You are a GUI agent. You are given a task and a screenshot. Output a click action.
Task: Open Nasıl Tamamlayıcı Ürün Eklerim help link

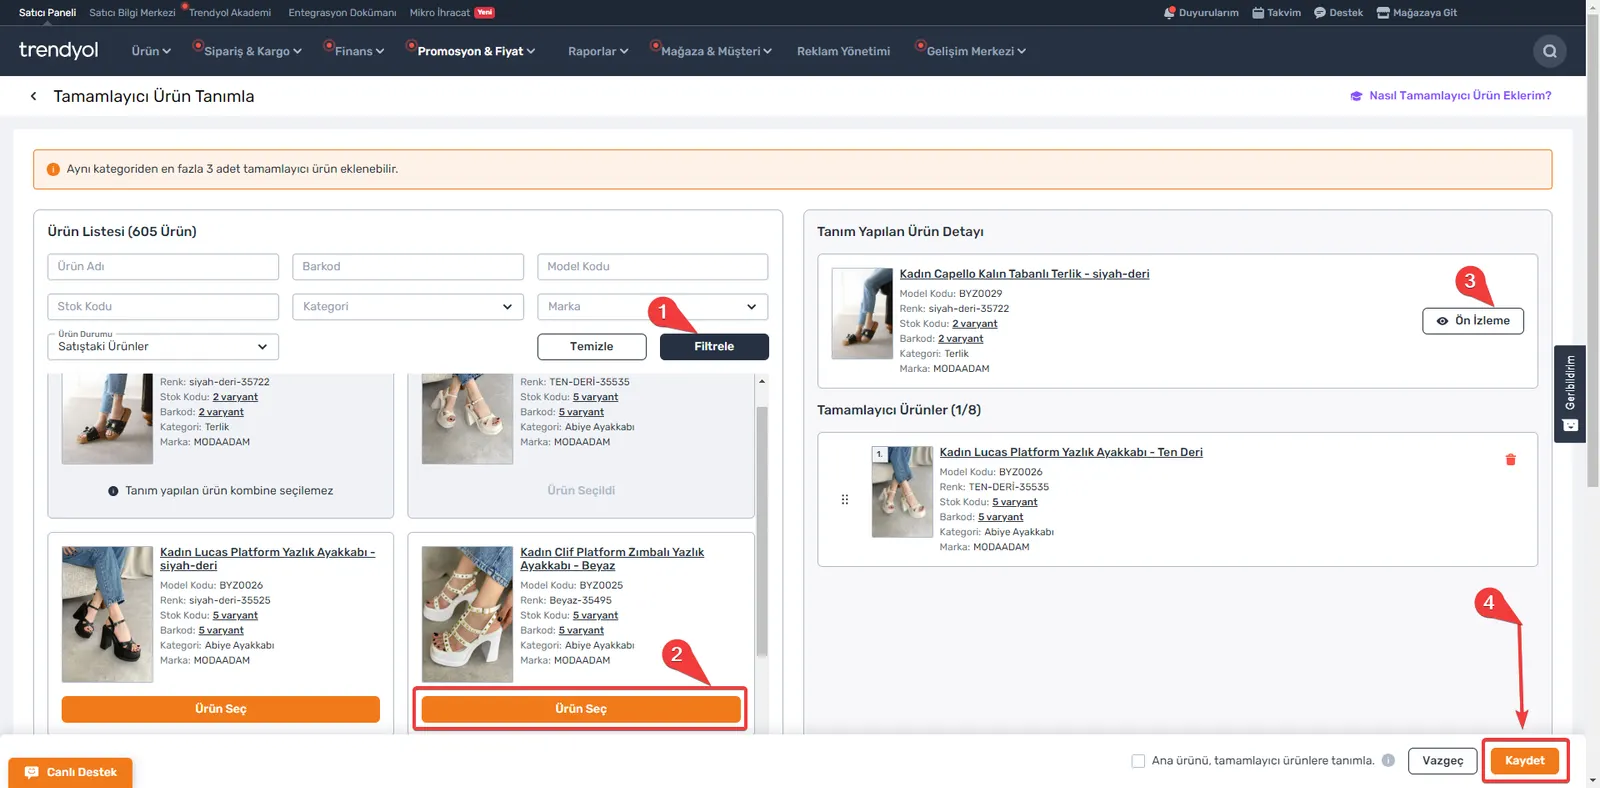[1451, 96]
